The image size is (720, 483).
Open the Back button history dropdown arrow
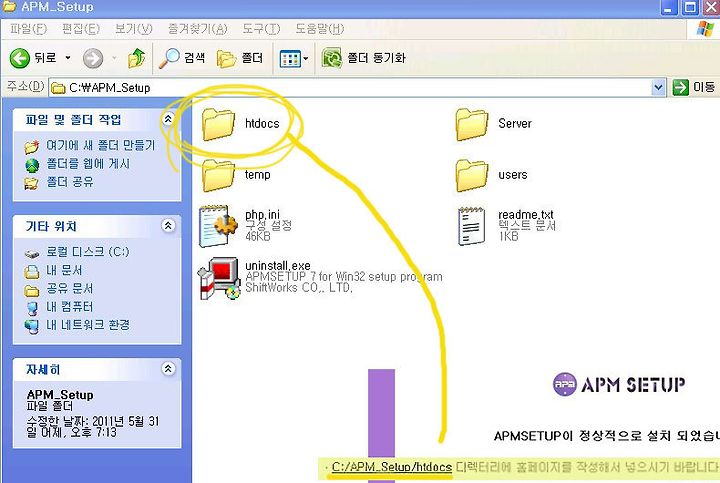68,58
